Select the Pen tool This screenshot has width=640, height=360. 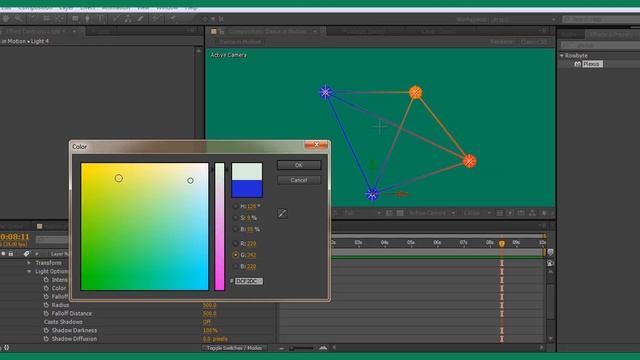click(87, 19)
